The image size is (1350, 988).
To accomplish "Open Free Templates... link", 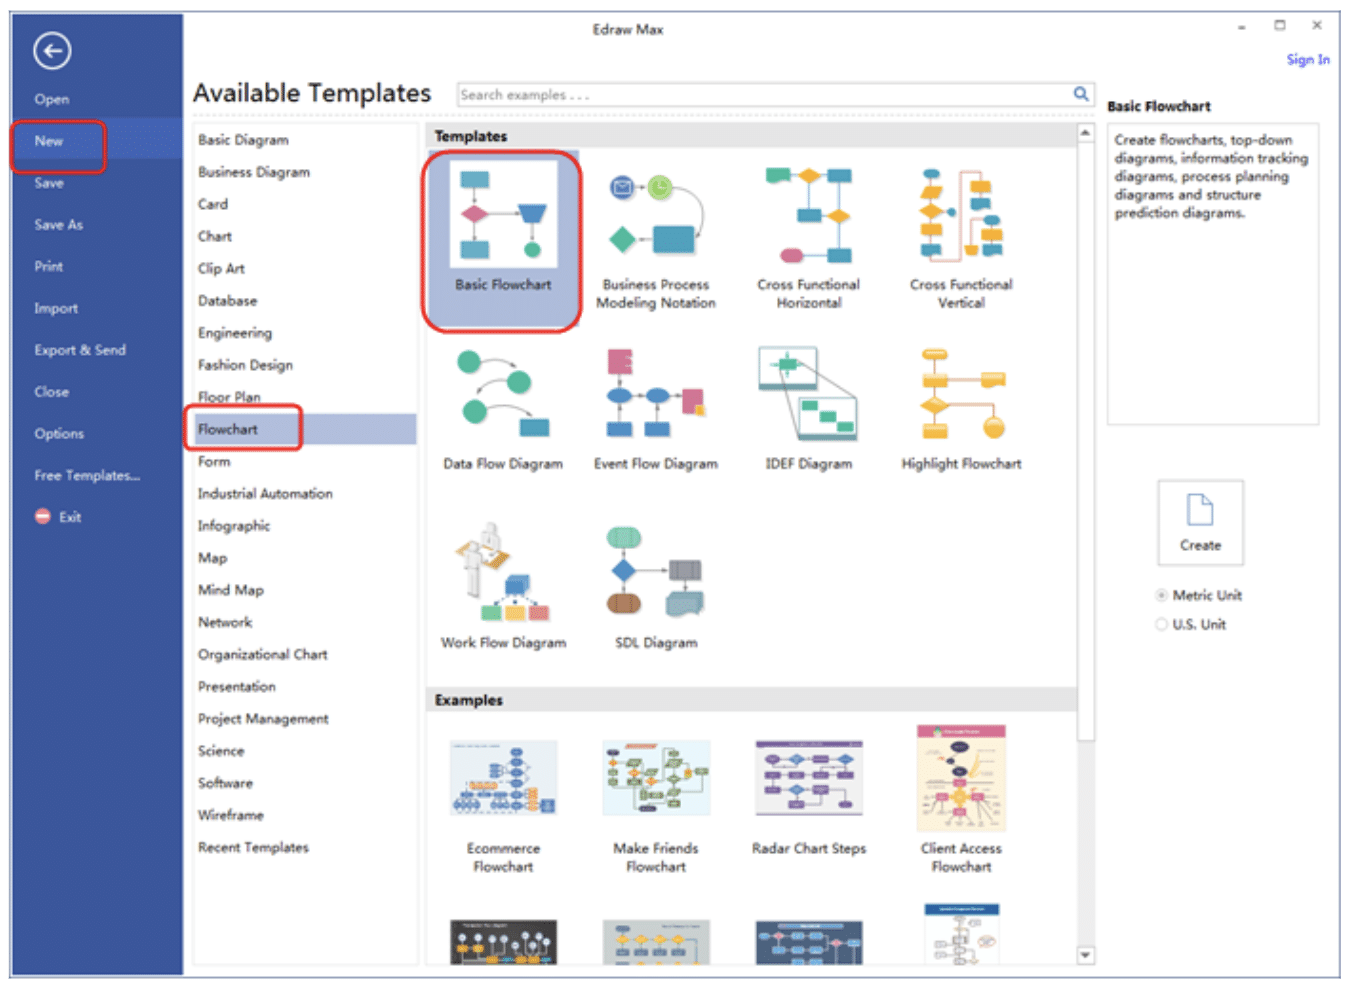I will (x=87, y=476).
